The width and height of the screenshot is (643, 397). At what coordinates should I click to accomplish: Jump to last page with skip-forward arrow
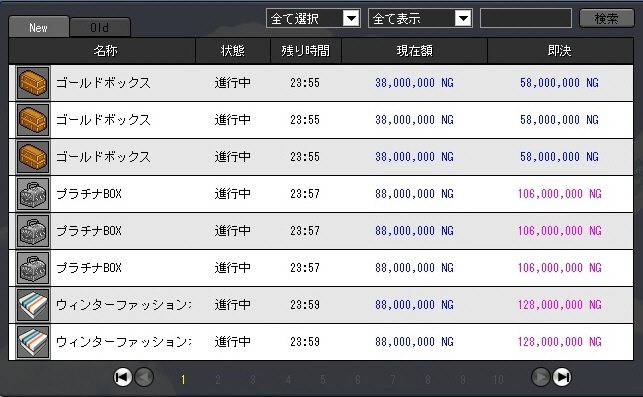pos(562,377)
